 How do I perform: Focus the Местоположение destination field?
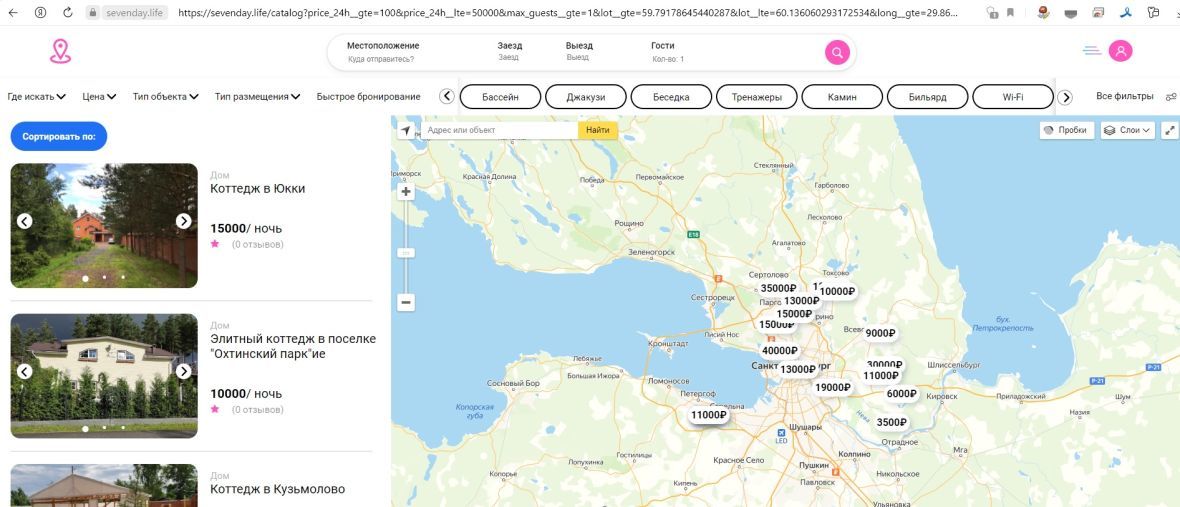[383, 51]
